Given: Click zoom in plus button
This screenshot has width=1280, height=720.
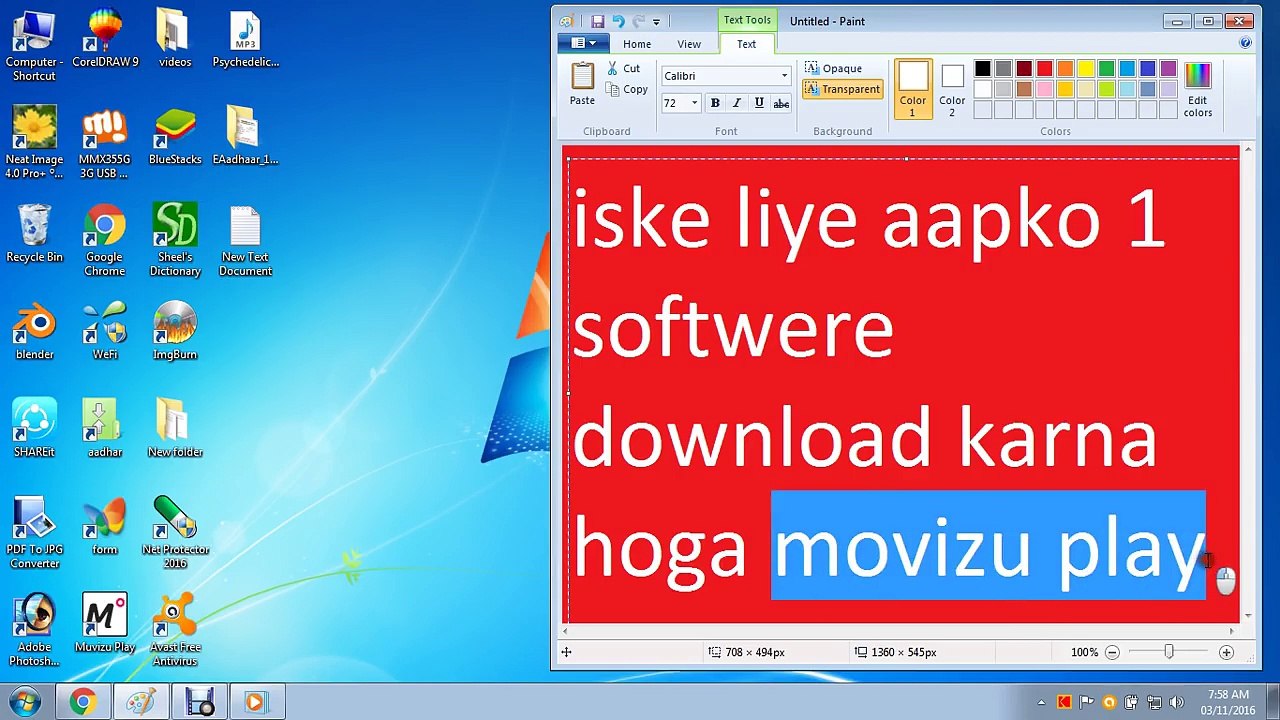Looking at the screenshot, I should (1226, 652).
